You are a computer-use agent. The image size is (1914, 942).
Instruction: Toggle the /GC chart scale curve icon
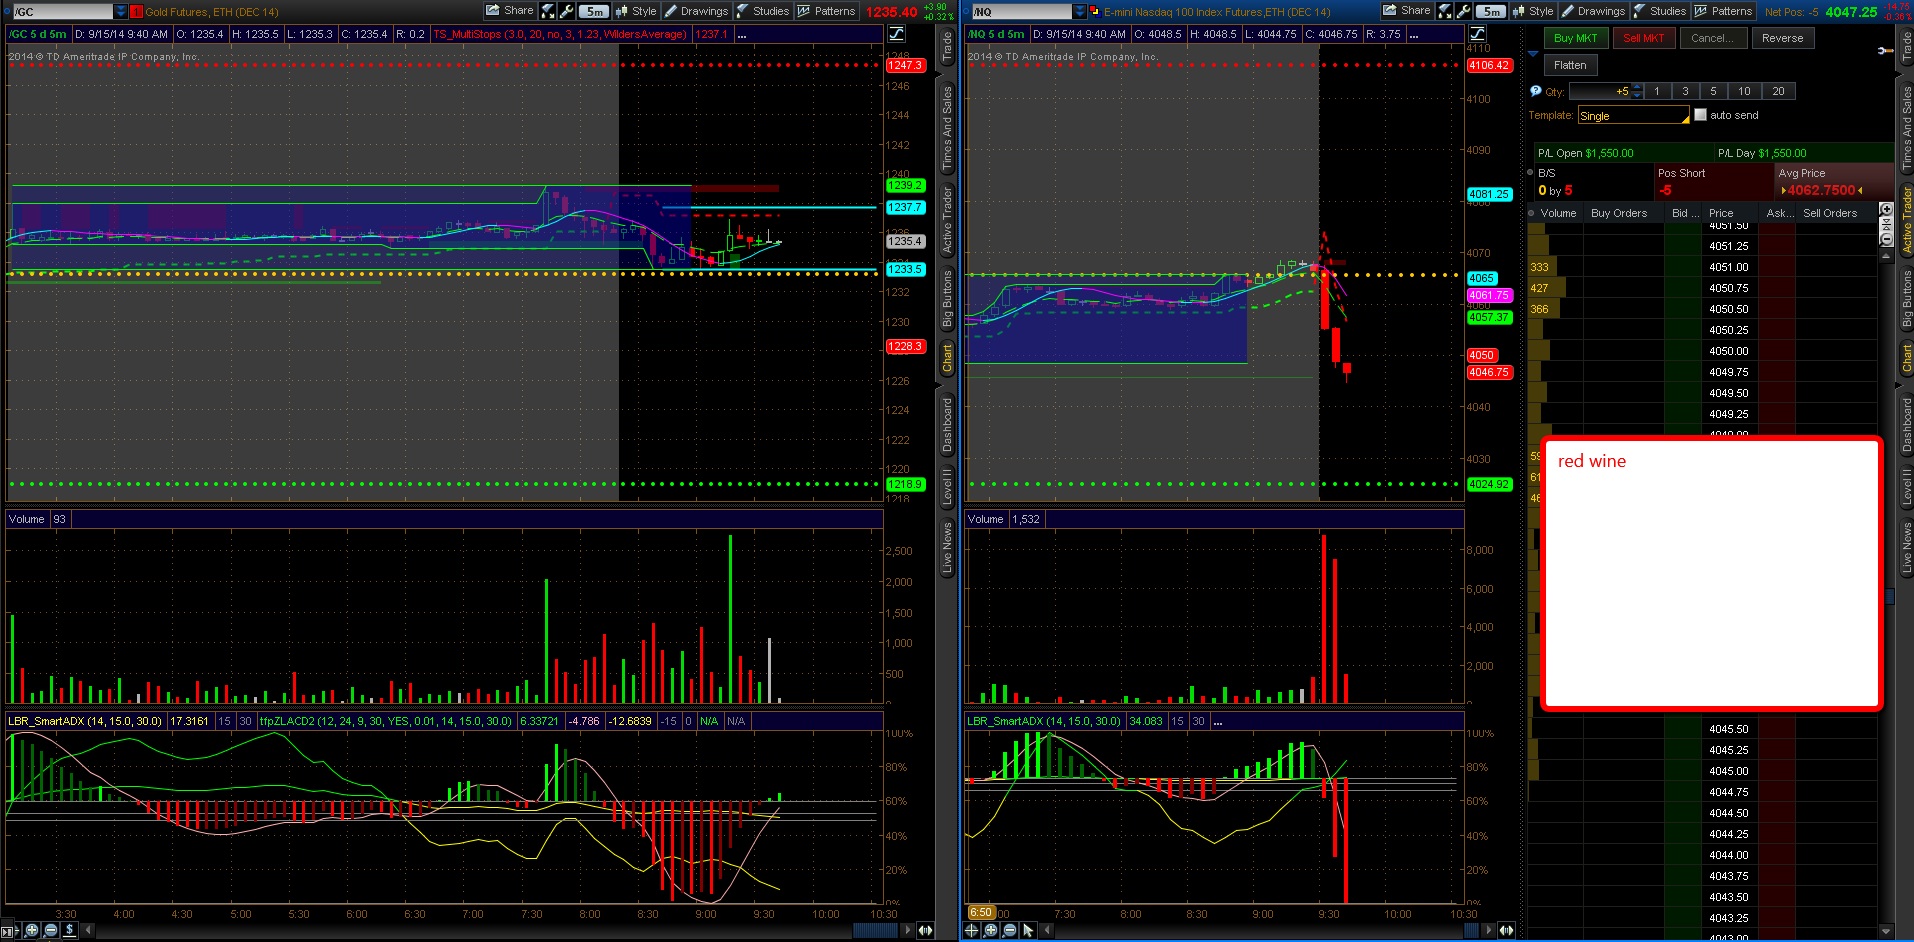[897, 34]
